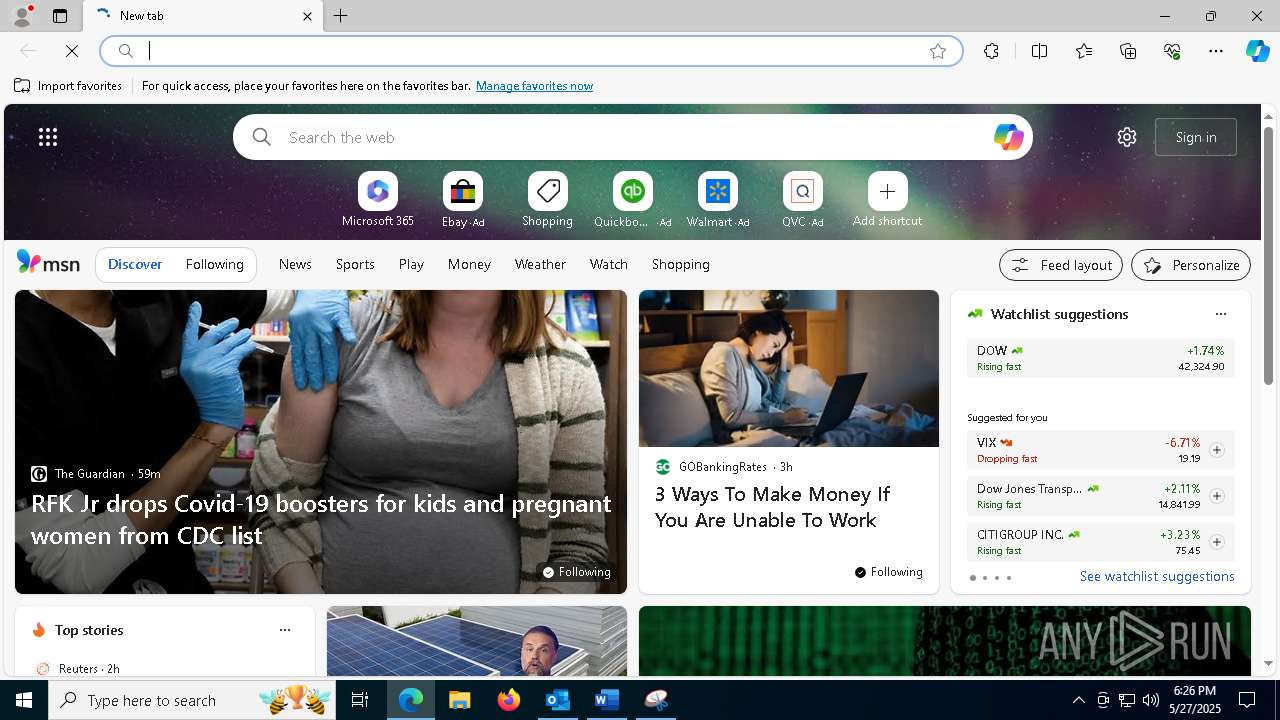This screenshot has height=720, width=1280.
Task: Open the Watch section
Action: [x=609, y=264]
